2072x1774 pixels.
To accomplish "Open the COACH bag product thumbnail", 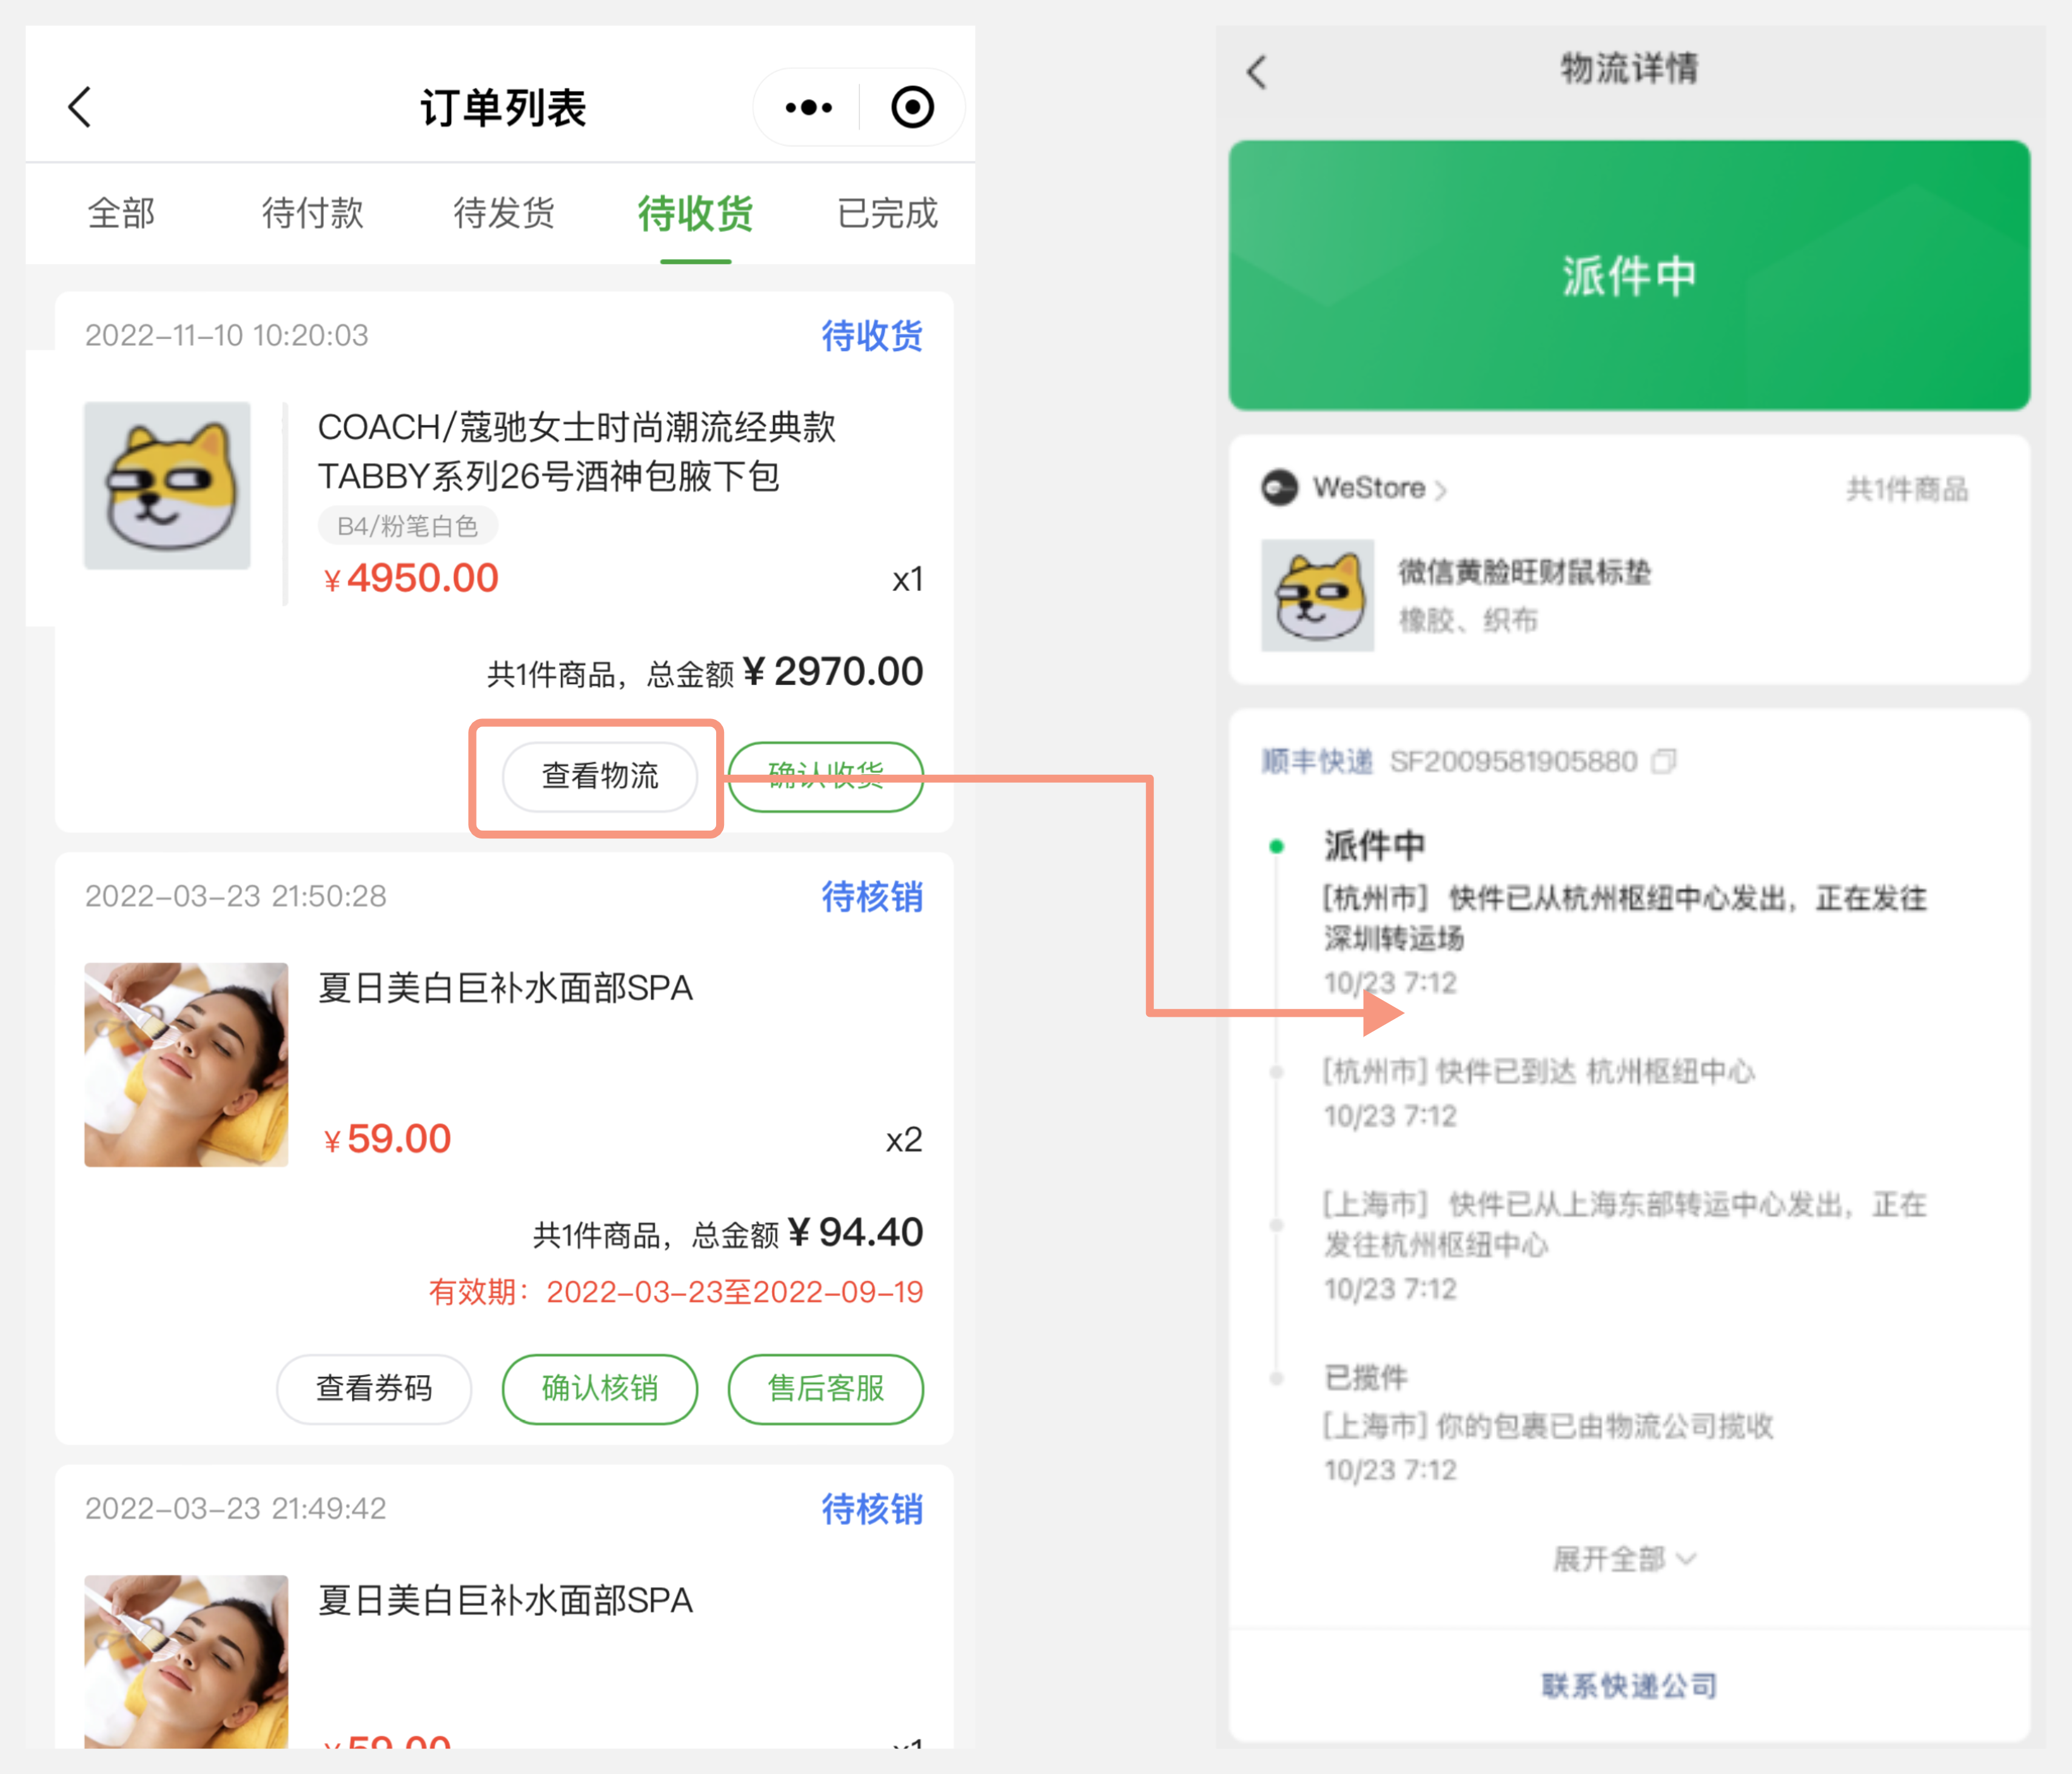I will [167, 486].
